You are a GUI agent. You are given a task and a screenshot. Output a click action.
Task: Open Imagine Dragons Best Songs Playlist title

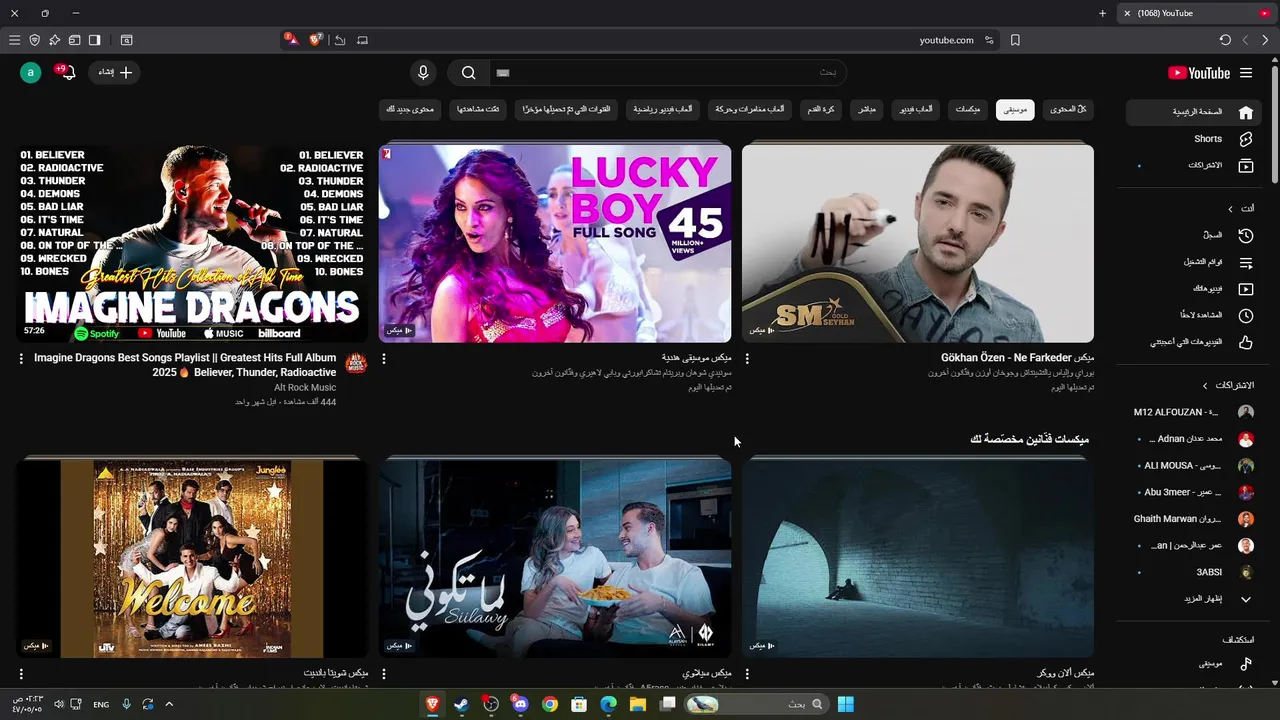click(x=185, y=365)
